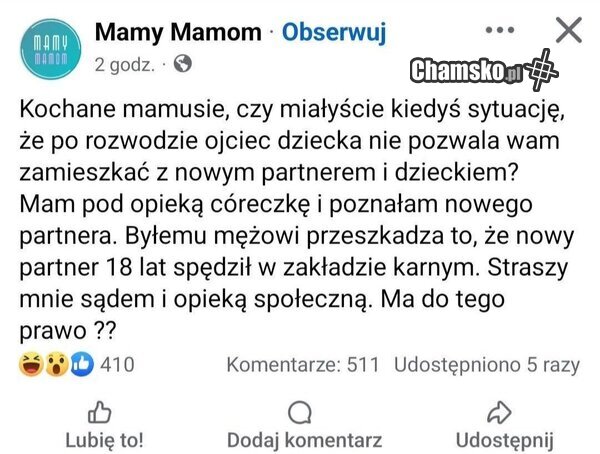
Task: Open the 'Komentarze: 511' comments list
Action: pos(303,365)
